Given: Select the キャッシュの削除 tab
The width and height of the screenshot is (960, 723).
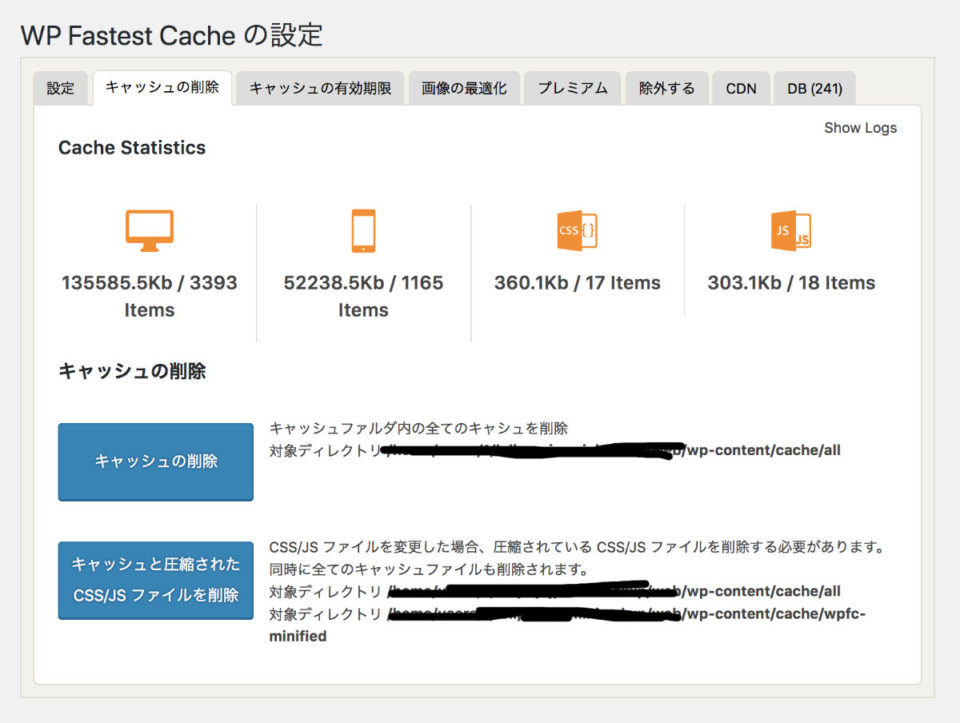Looking at the screenshot, I should 162,88.
